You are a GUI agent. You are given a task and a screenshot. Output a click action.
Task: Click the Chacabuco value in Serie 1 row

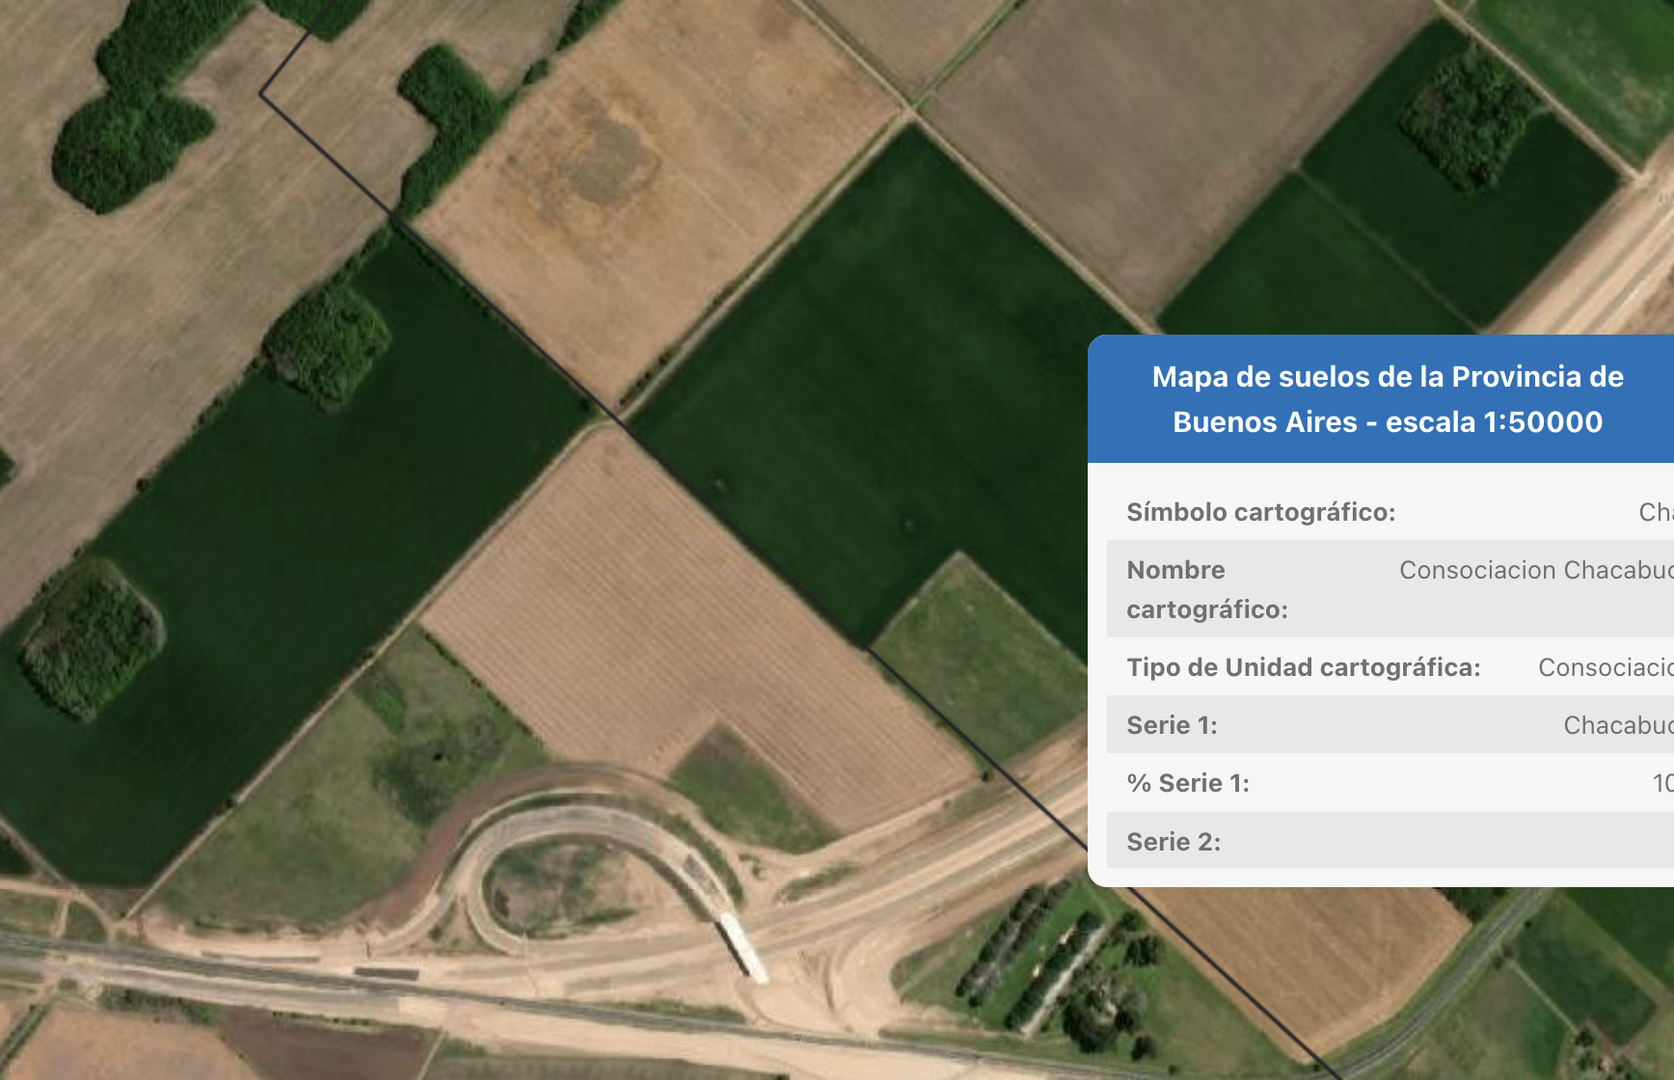click(1617, 725)
